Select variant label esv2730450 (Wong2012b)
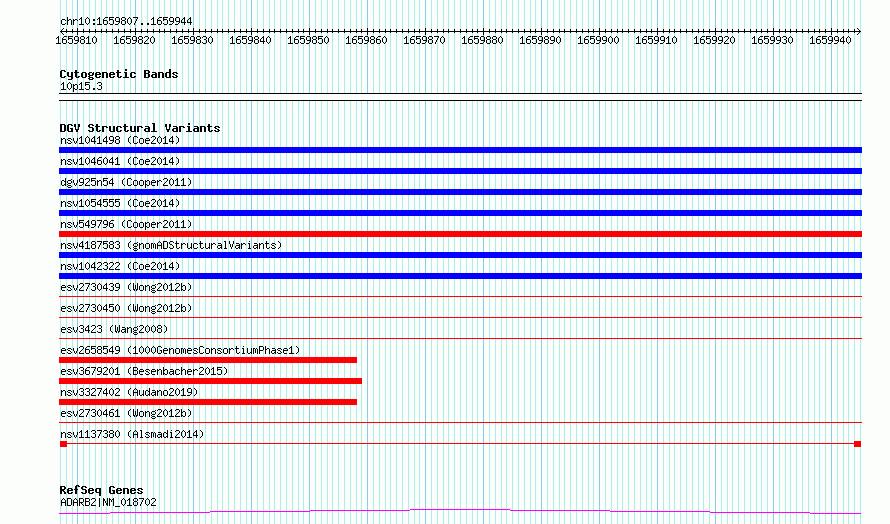Viewport: 890px width, 524px height. [x=126, y=308]
